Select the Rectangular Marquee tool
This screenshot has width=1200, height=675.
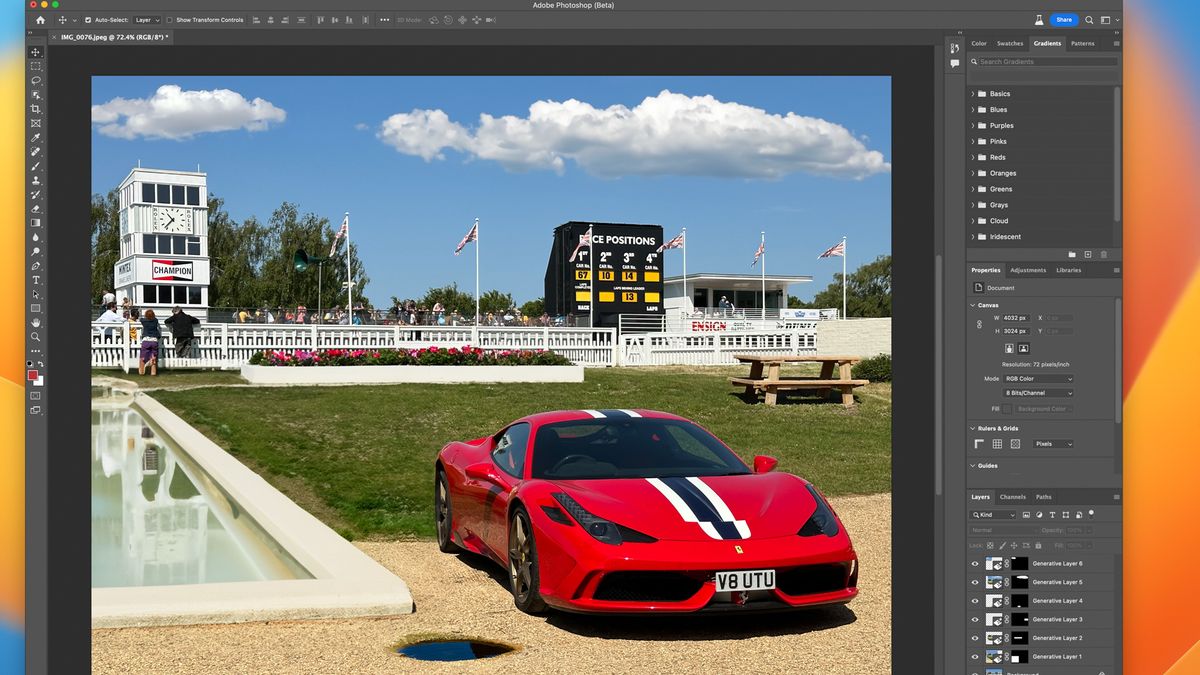[x=36, y=66]
